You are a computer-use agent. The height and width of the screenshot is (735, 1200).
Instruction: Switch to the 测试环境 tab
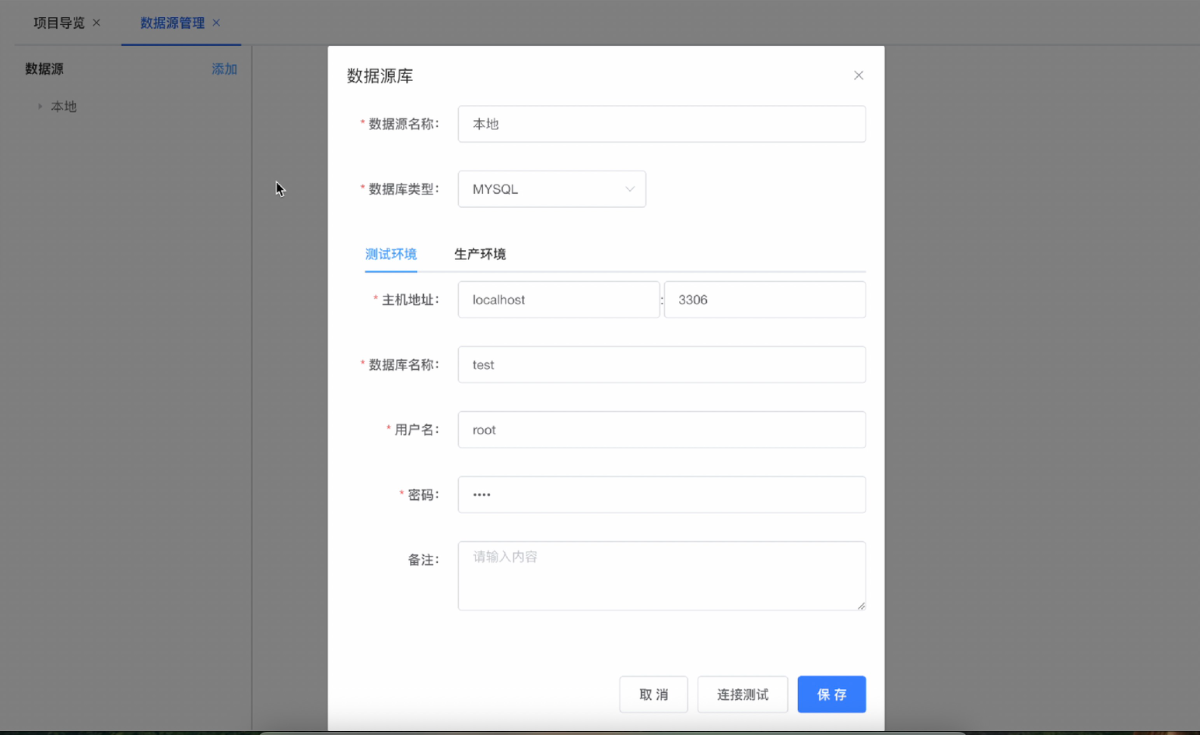click(391, 254)
